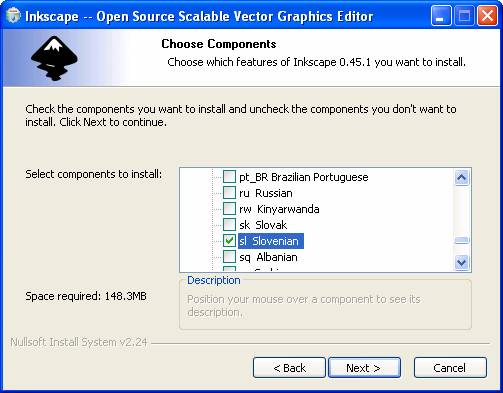Viewport: 503px width, 393px height.
Task: Go to next step with Next button
Action: point(364,368)
